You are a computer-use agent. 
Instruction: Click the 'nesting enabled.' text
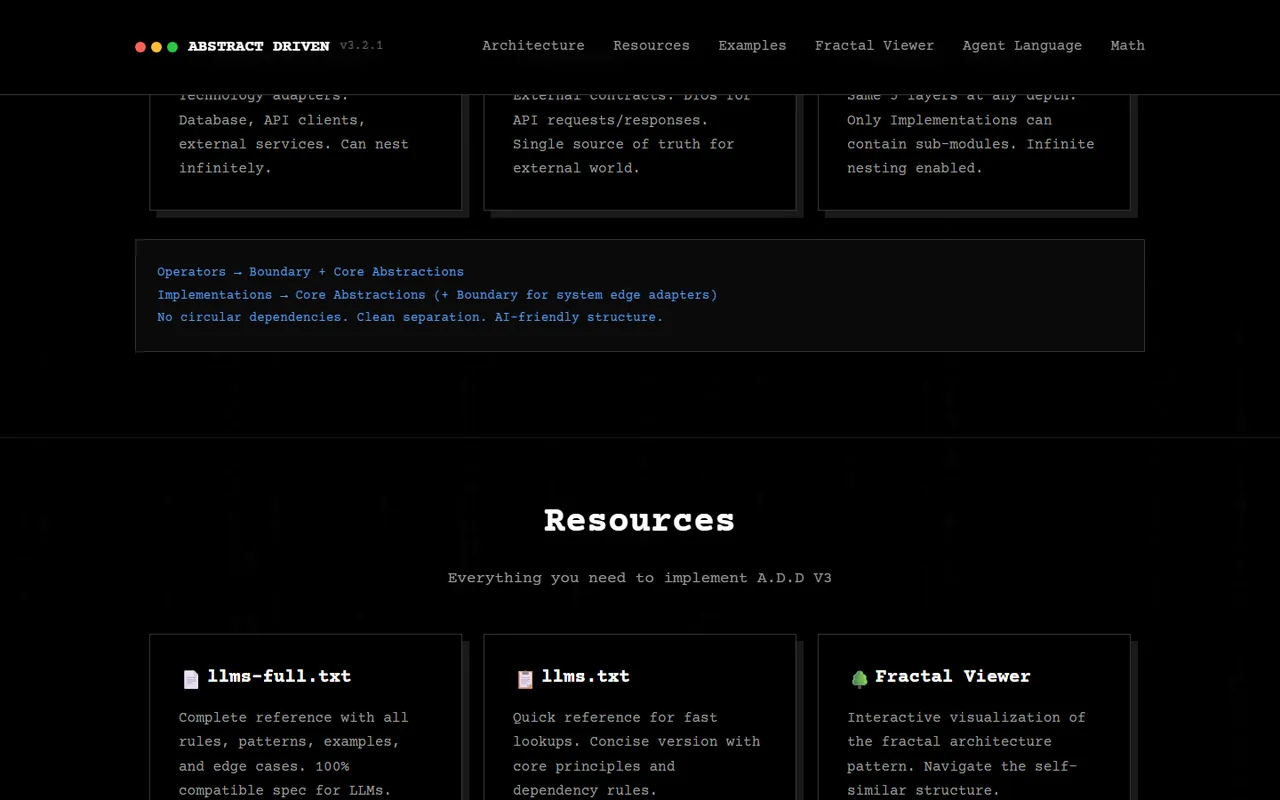pyautogui.click(x=915, y=168)
